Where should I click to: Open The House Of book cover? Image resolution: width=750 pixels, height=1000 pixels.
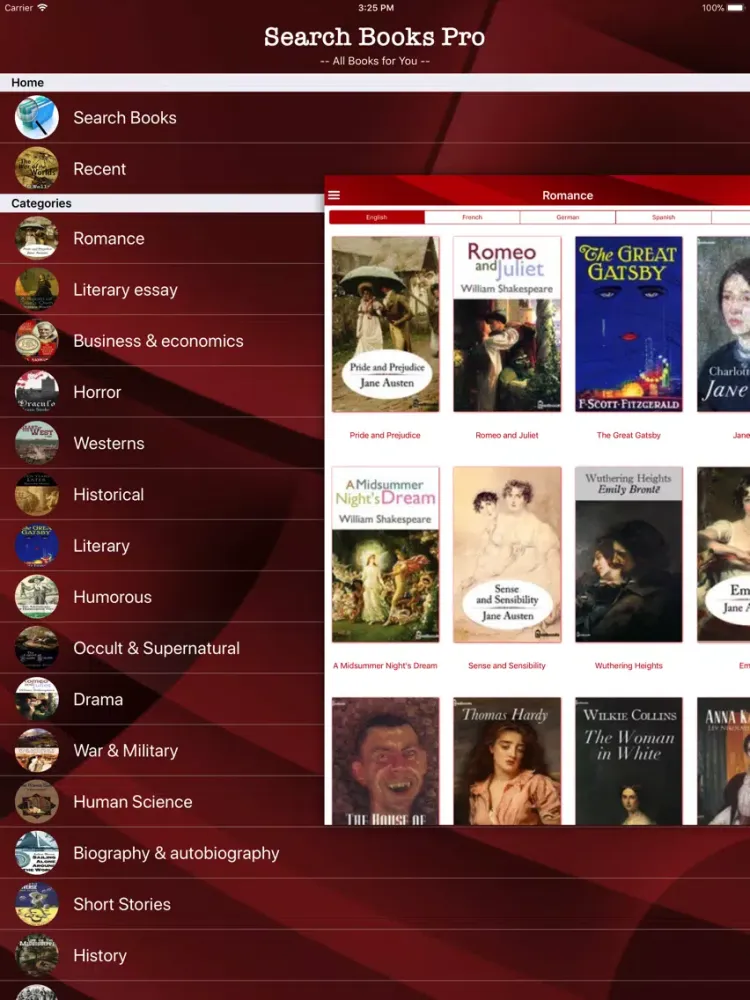(x=385, y=761)
